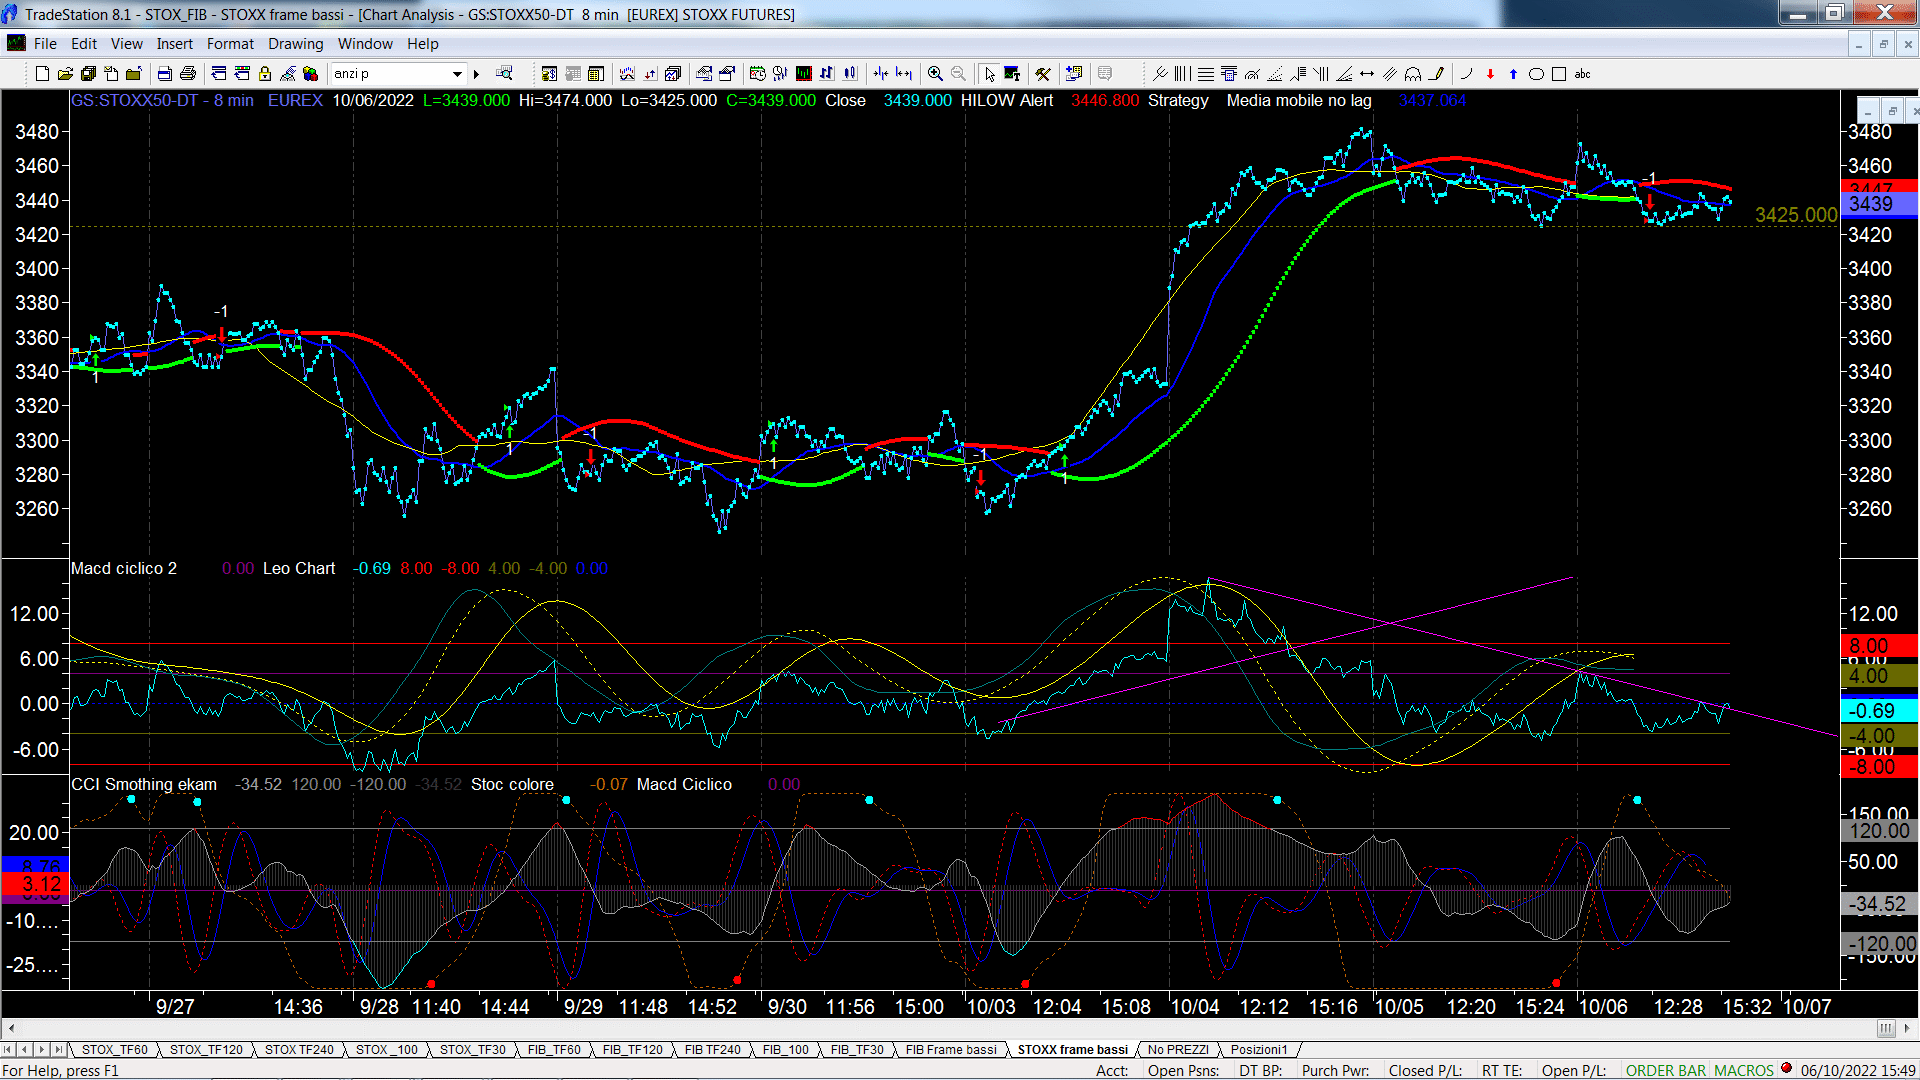Image resolution: width=1920 pixels, height=1080 pixels.
Task: Click the scroll left arrow of chart scrollbar
Action: click(x=11, y=1028)
